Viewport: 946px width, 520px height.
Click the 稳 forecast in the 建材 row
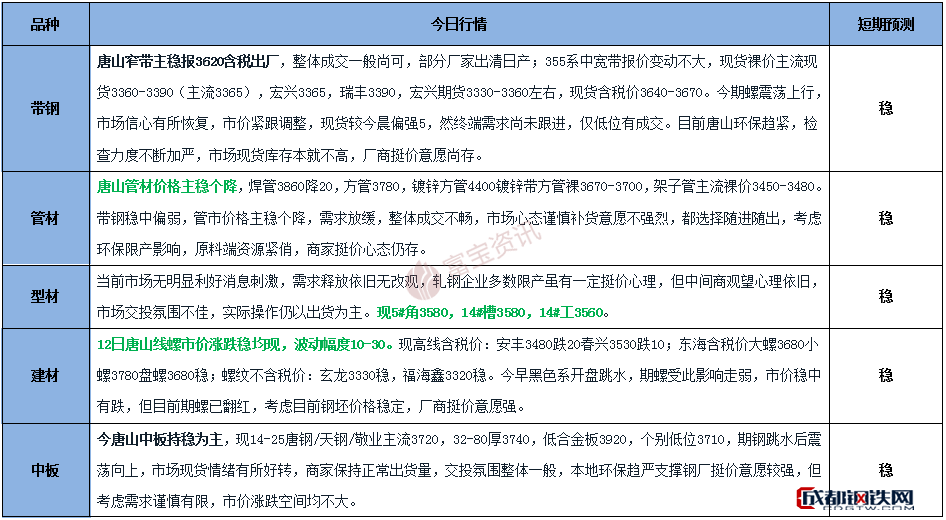[885, 376]
